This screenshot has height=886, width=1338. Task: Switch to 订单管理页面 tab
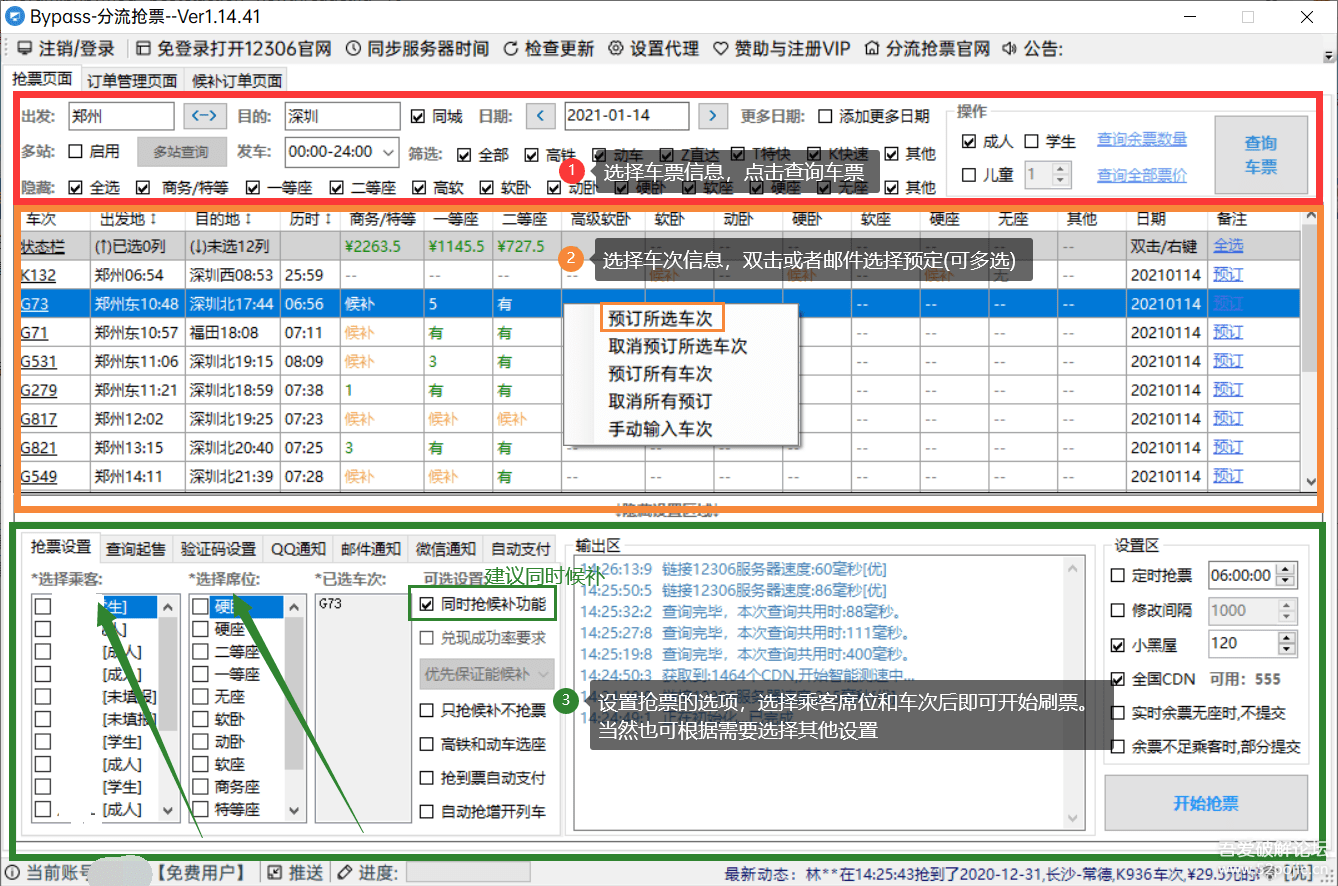(x=132, y=81)
